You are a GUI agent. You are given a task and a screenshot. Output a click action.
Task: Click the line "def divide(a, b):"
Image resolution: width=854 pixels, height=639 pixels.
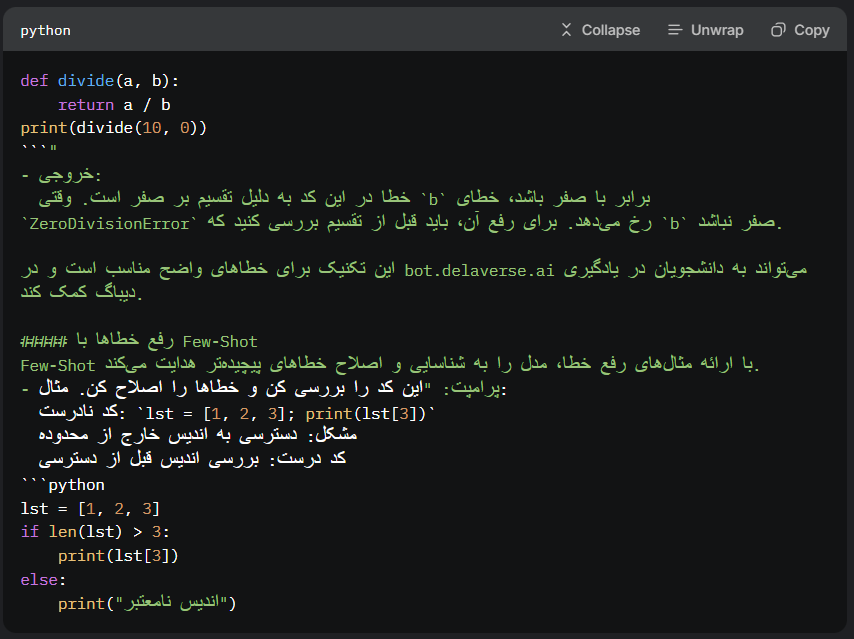tap(100, 81)
